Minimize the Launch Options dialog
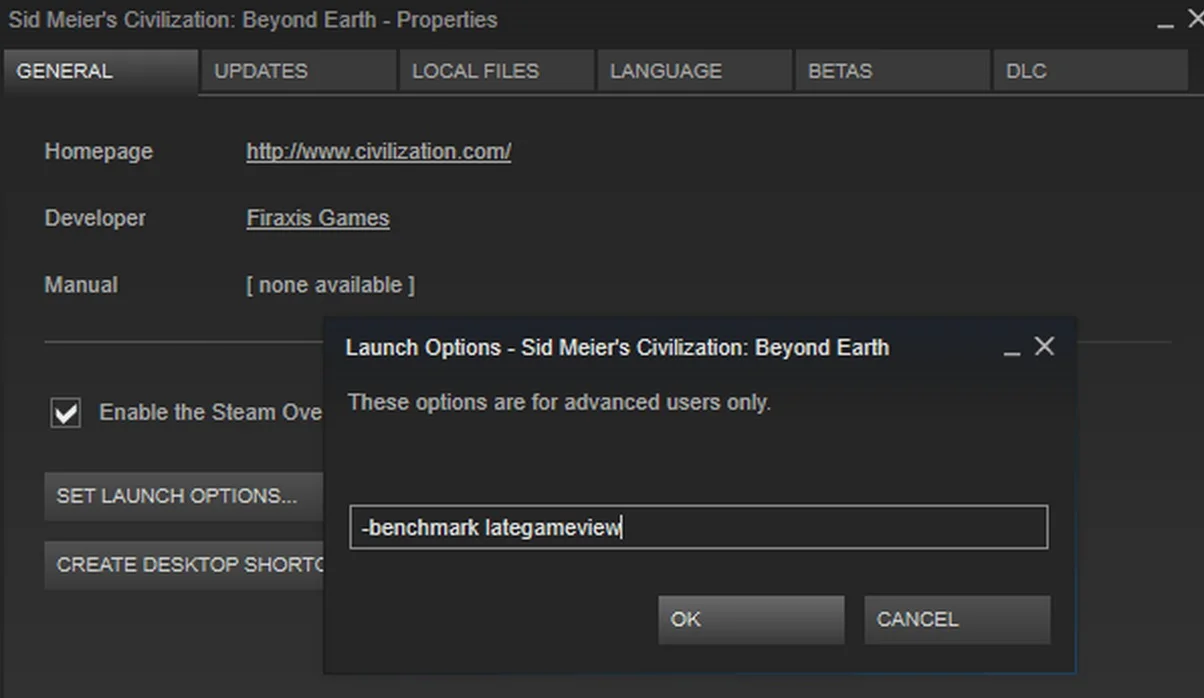The height and width of the screenshot is (698, 1204). point(1012,349)
